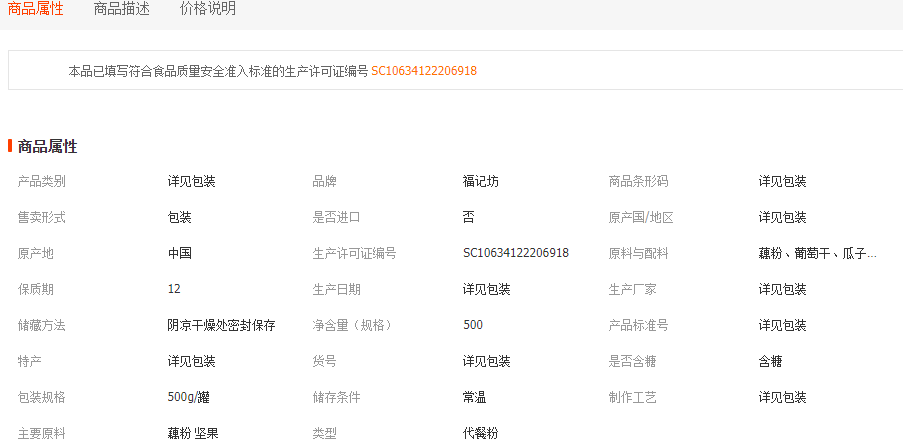903x445 pixels.
Task: Click the 商品属性 section heading
Action: pyautogui.click(x=47, y=146)
